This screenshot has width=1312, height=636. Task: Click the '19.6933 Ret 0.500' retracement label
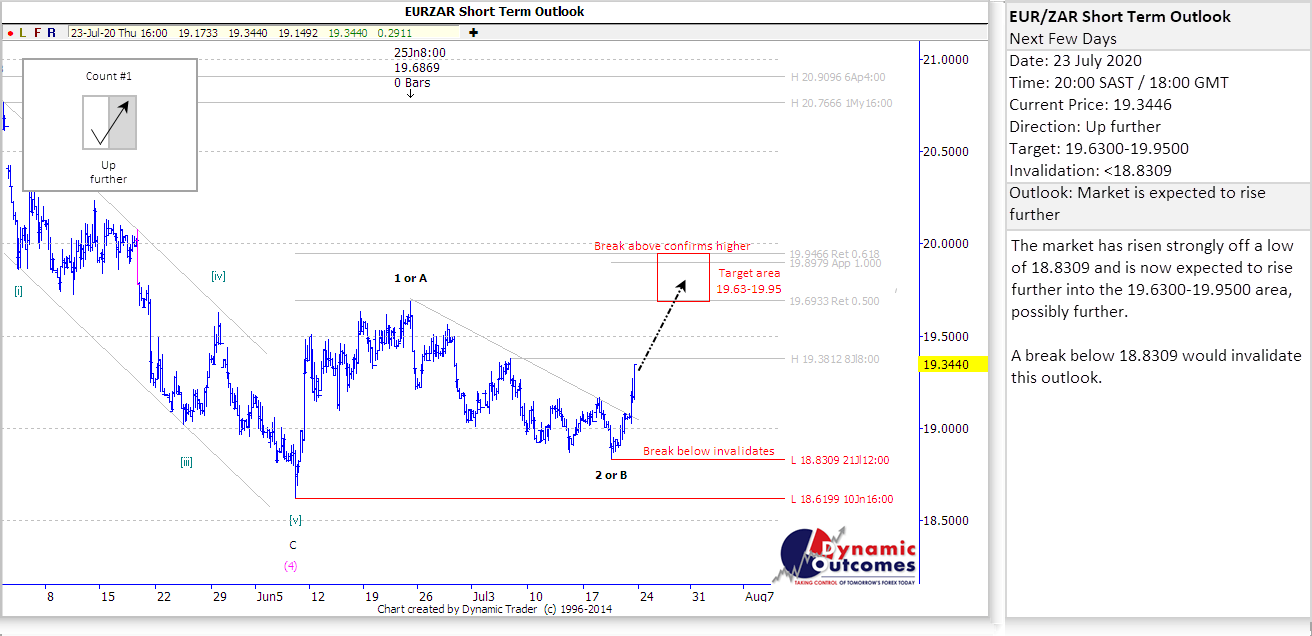point(834,301)
